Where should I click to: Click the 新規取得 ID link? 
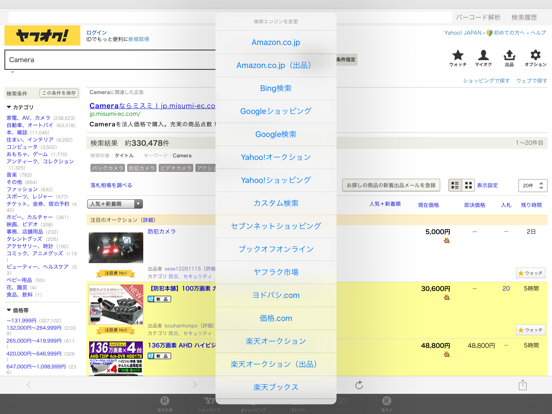[139, 39]
